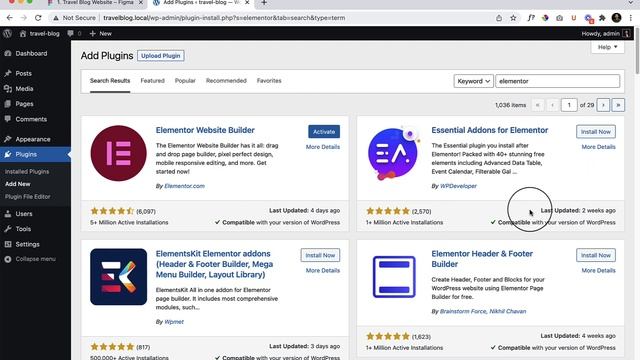
Task: Switch to Favorites plugins tab
Action: click(269, 81)
